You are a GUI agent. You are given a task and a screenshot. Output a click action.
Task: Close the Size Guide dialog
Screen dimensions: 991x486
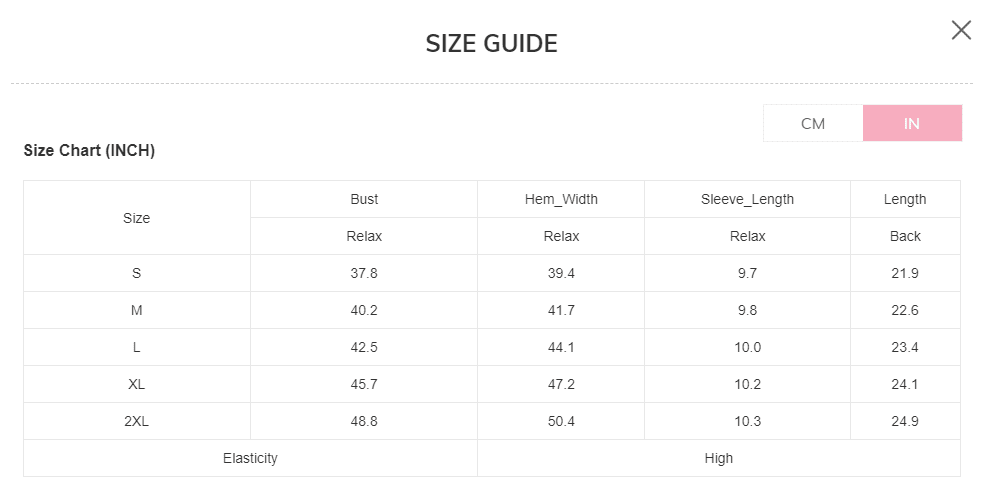click(961, 30)
